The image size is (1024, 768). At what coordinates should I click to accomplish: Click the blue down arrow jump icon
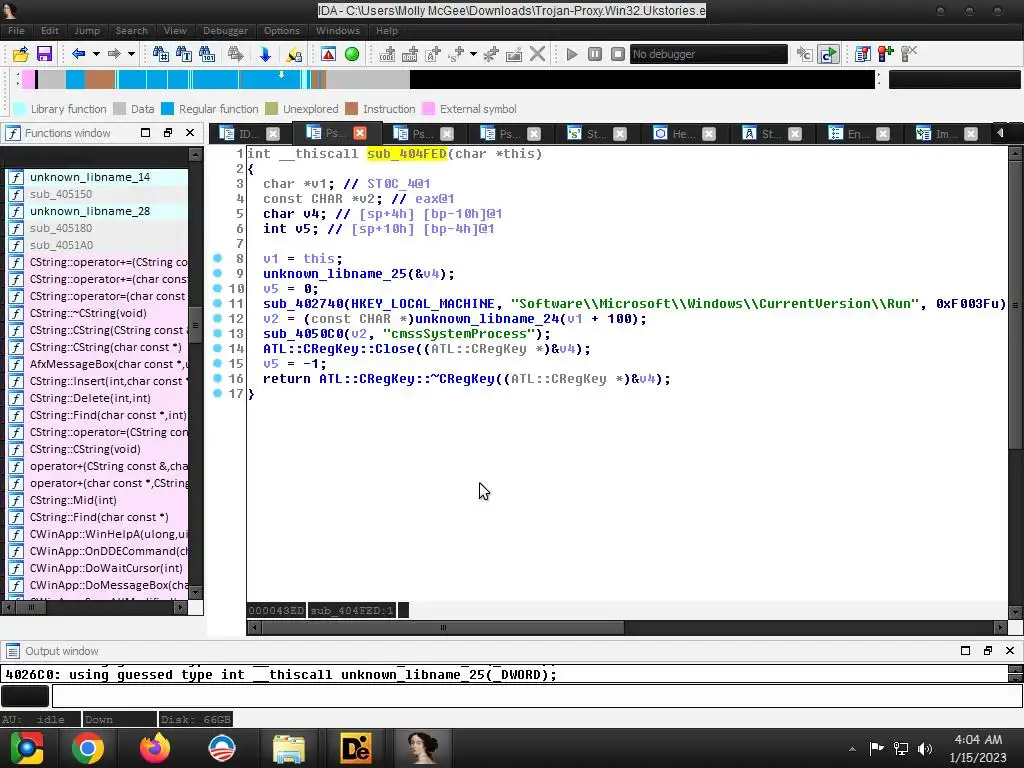[x=265, y=54]
